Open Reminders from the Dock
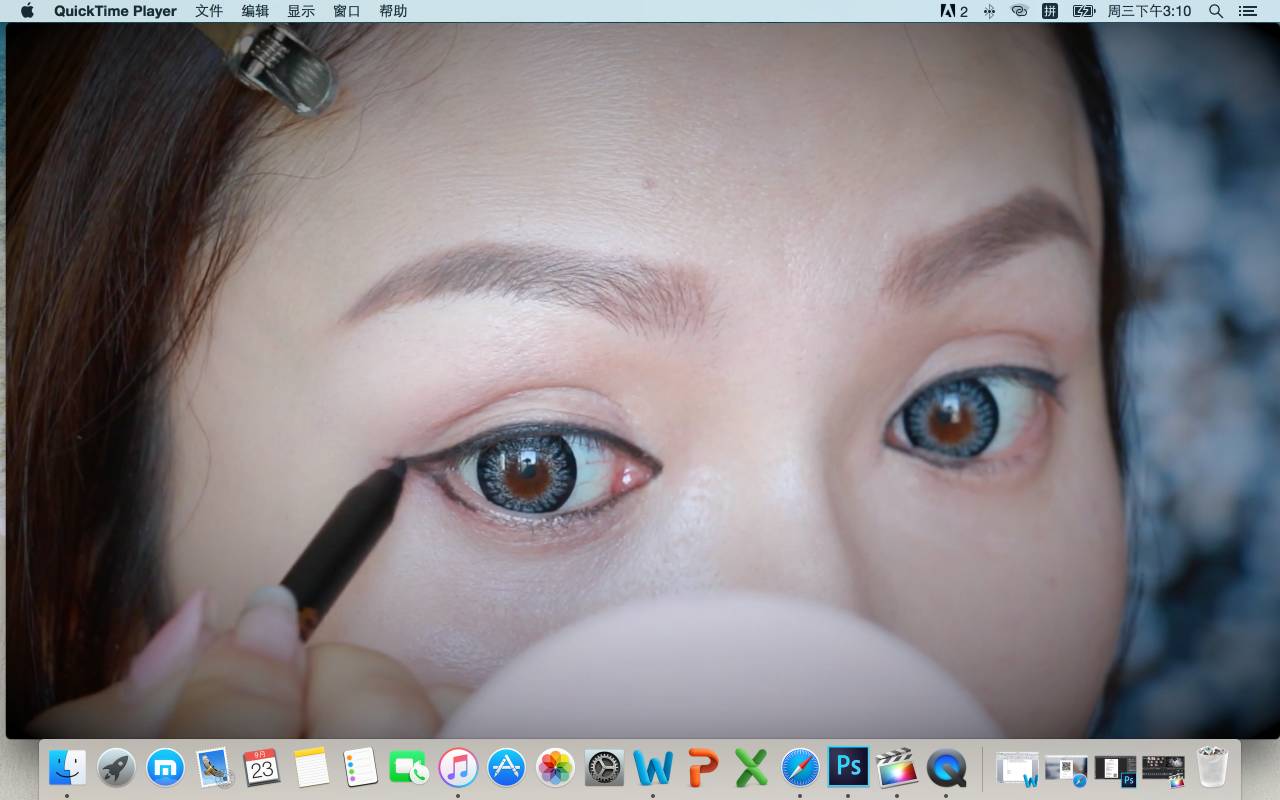Screen dimensions: 1280x800 click(x=360, y=768)
